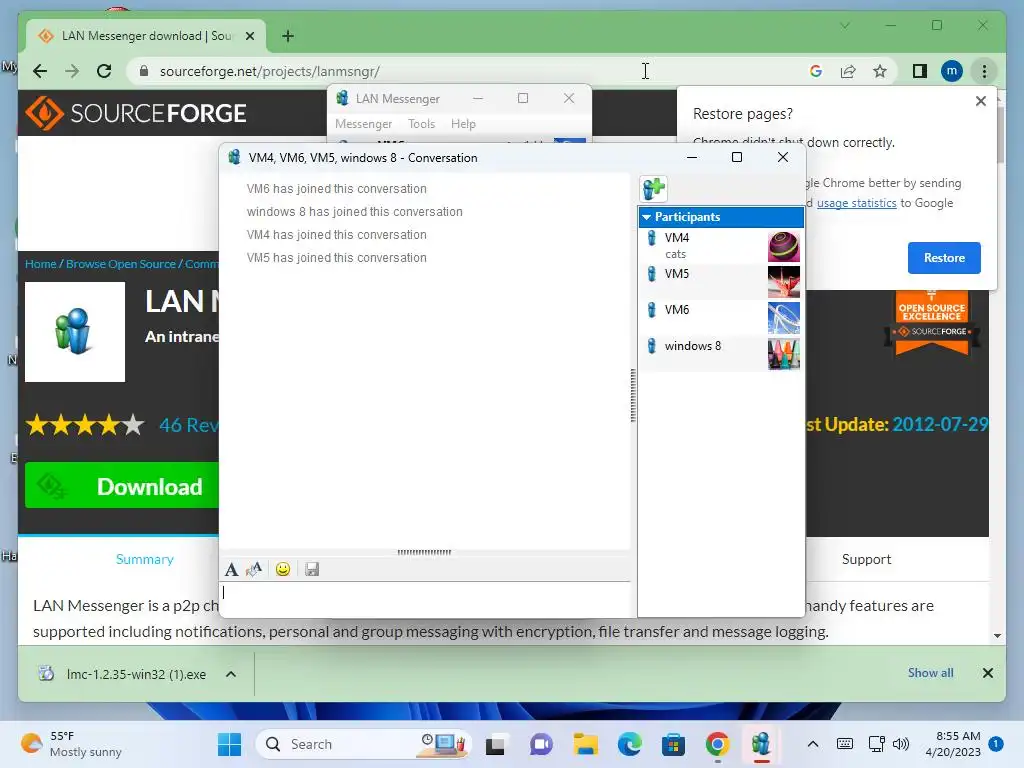Open the smiley emoticon picker

pyautogui.click(x=283, y=569)
